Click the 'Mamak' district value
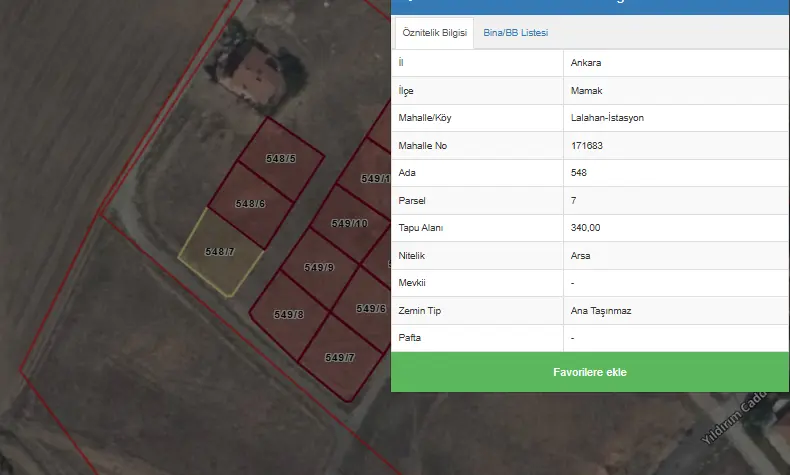 coord(586,91)
